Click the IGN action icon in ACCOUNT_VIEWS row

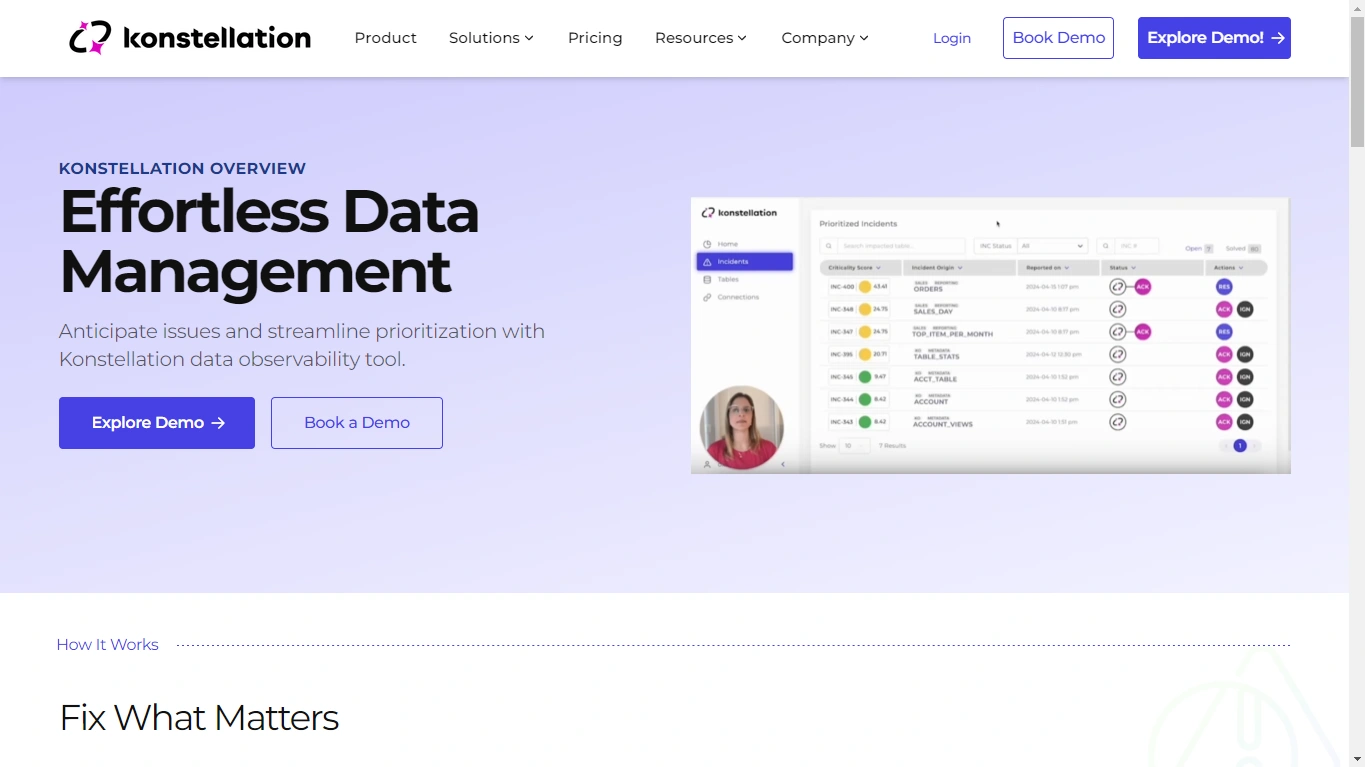click(1245, 422)
